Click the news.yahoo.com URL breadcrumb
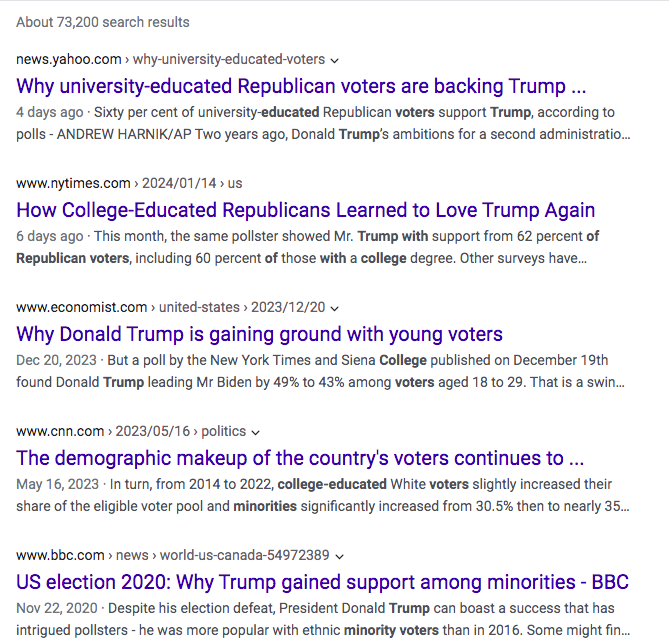This screenshot has height=641, width=669. (x=170, y=60)
